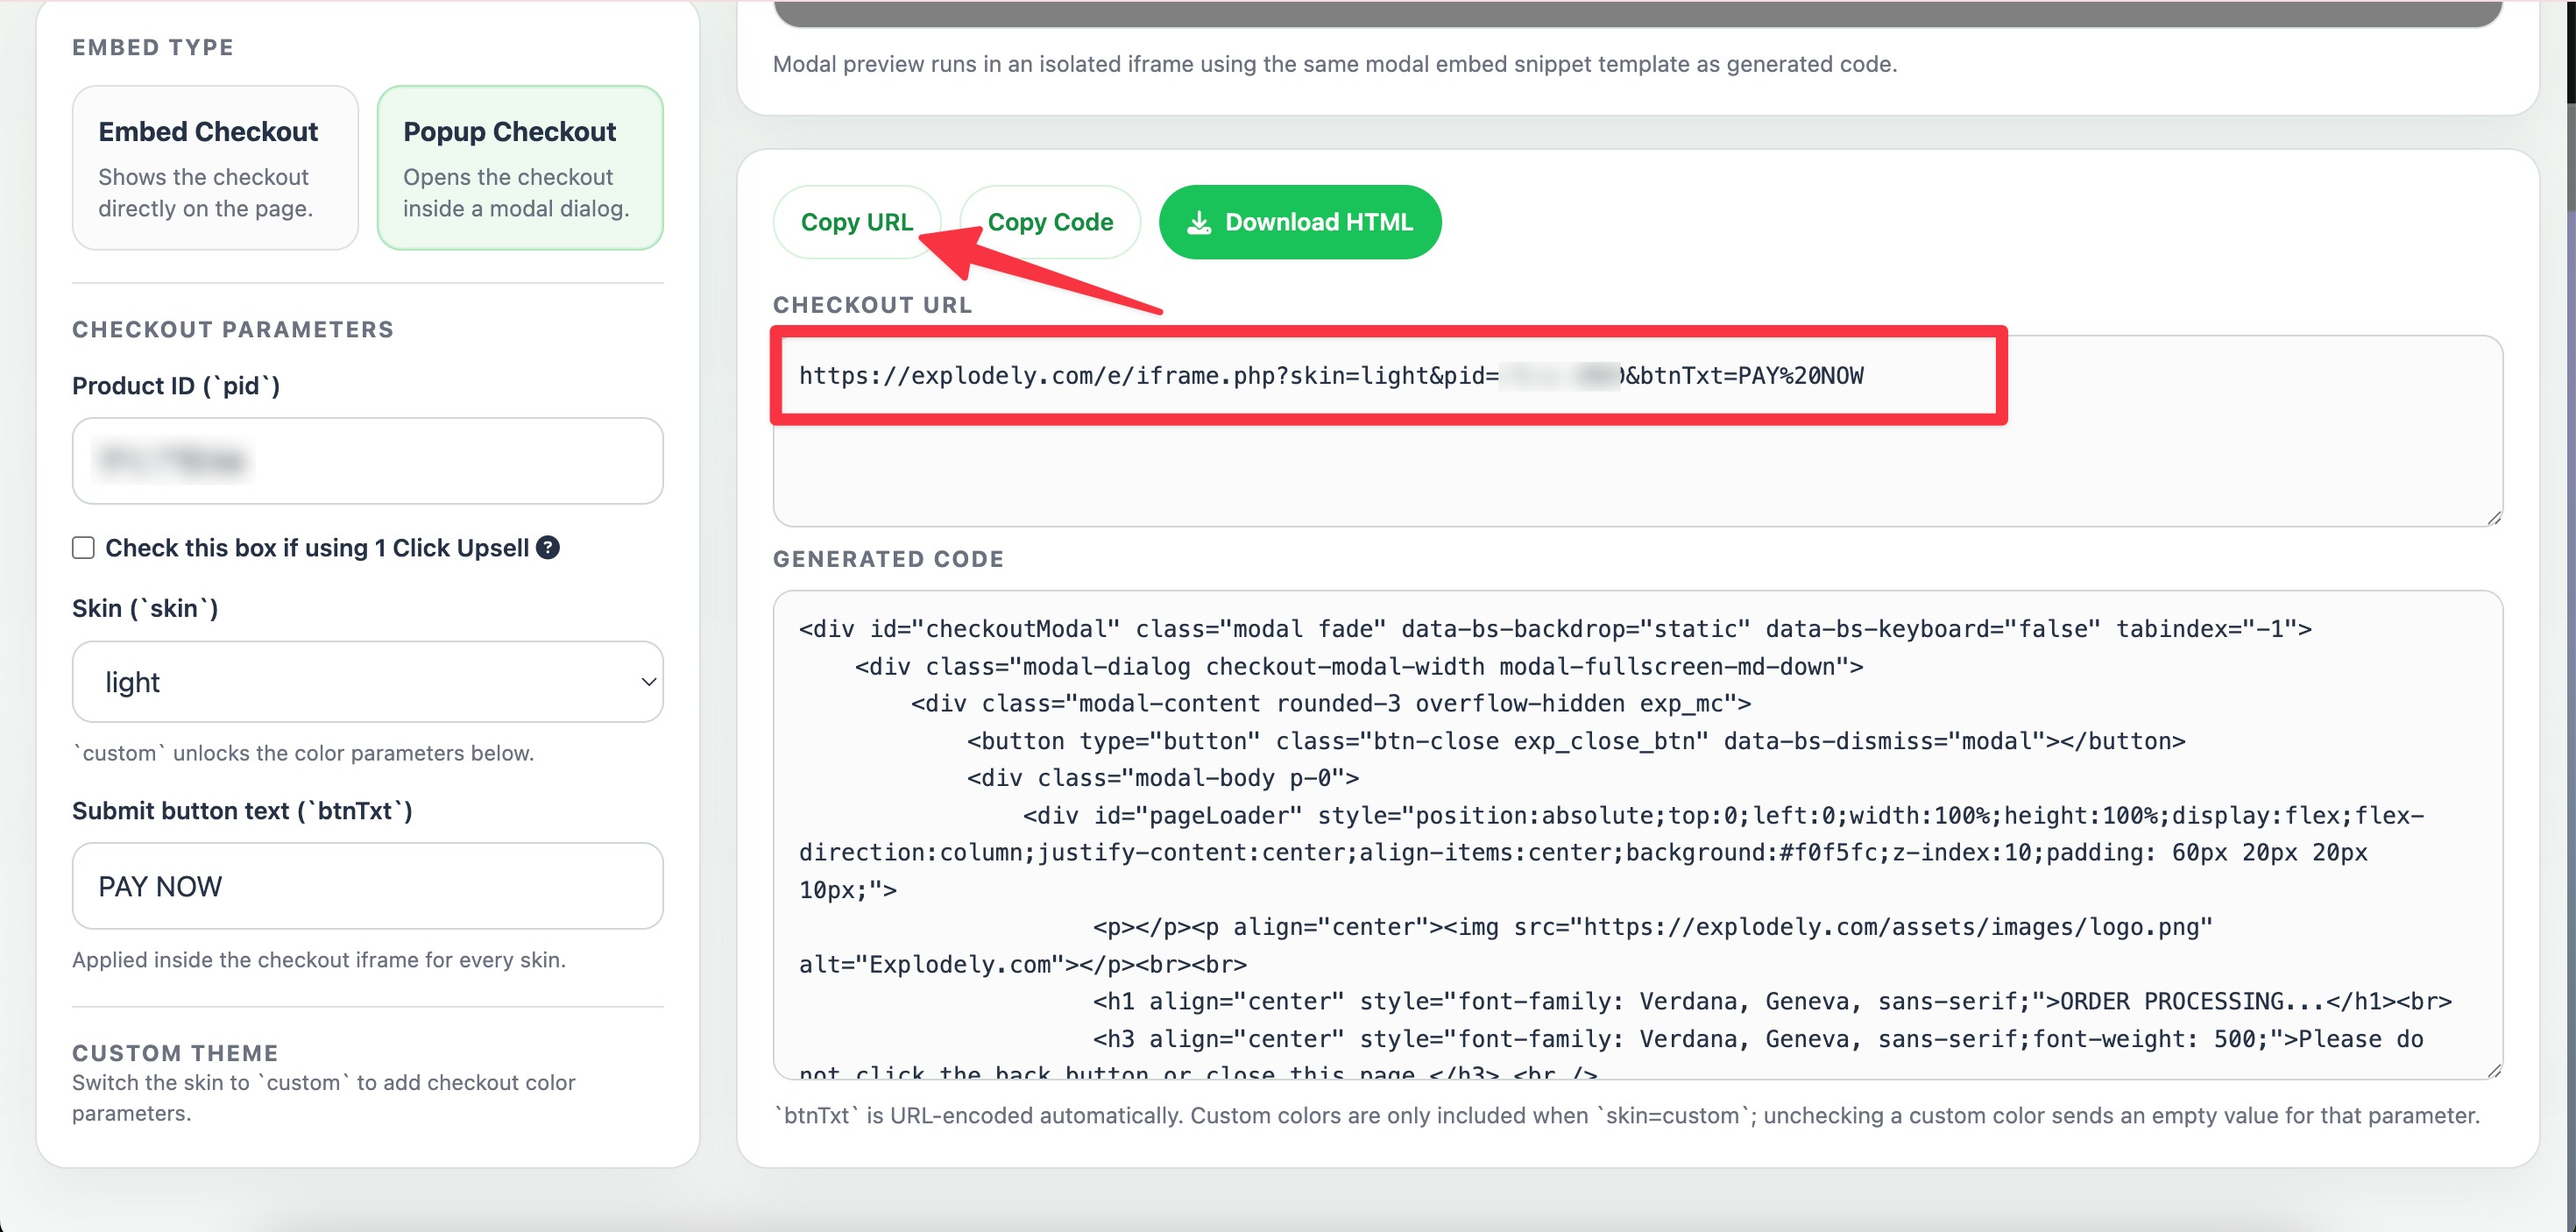Click the Custom Theme section heading

tap(175, 1053)
